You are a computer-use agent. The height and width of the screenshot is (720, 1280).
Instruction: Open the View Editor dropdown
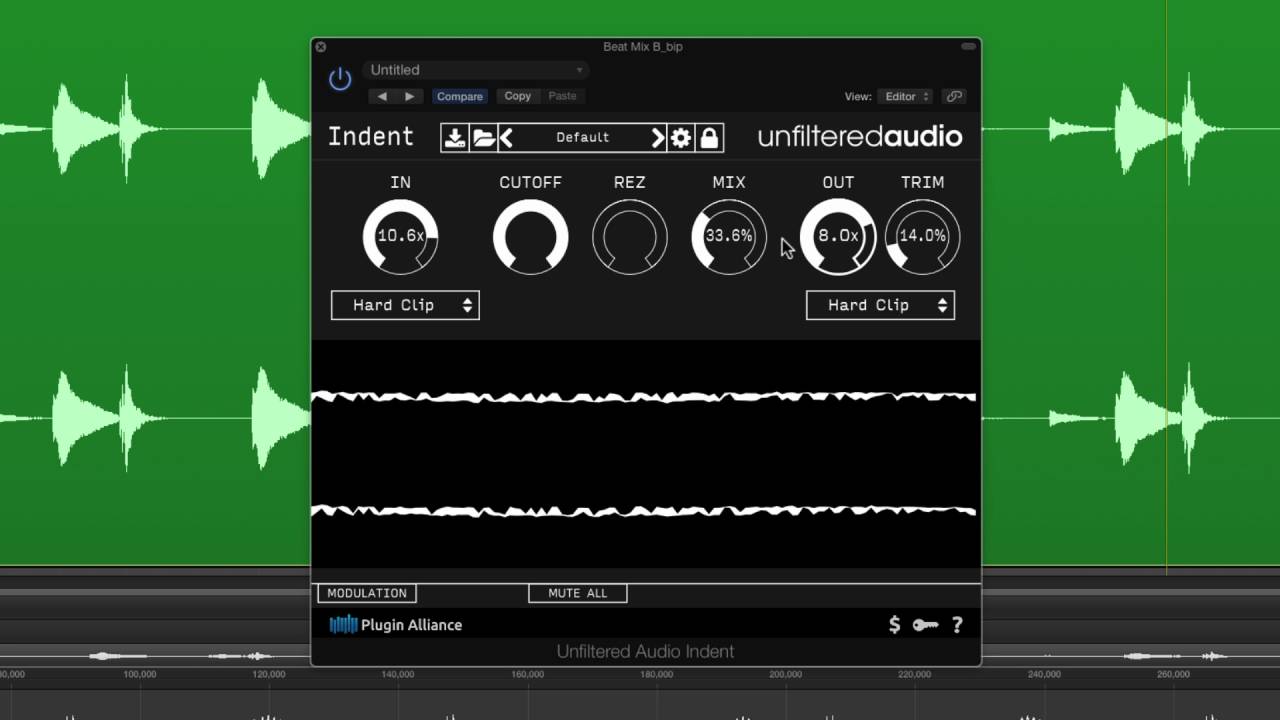[904, 96]
